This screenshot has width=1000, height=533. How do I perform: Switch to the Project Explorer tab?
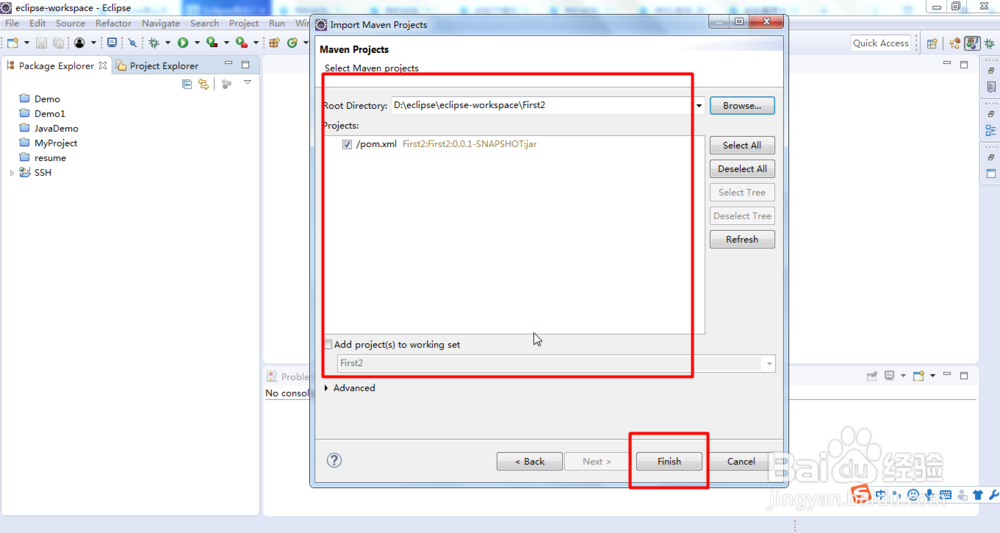coord(157,66)
